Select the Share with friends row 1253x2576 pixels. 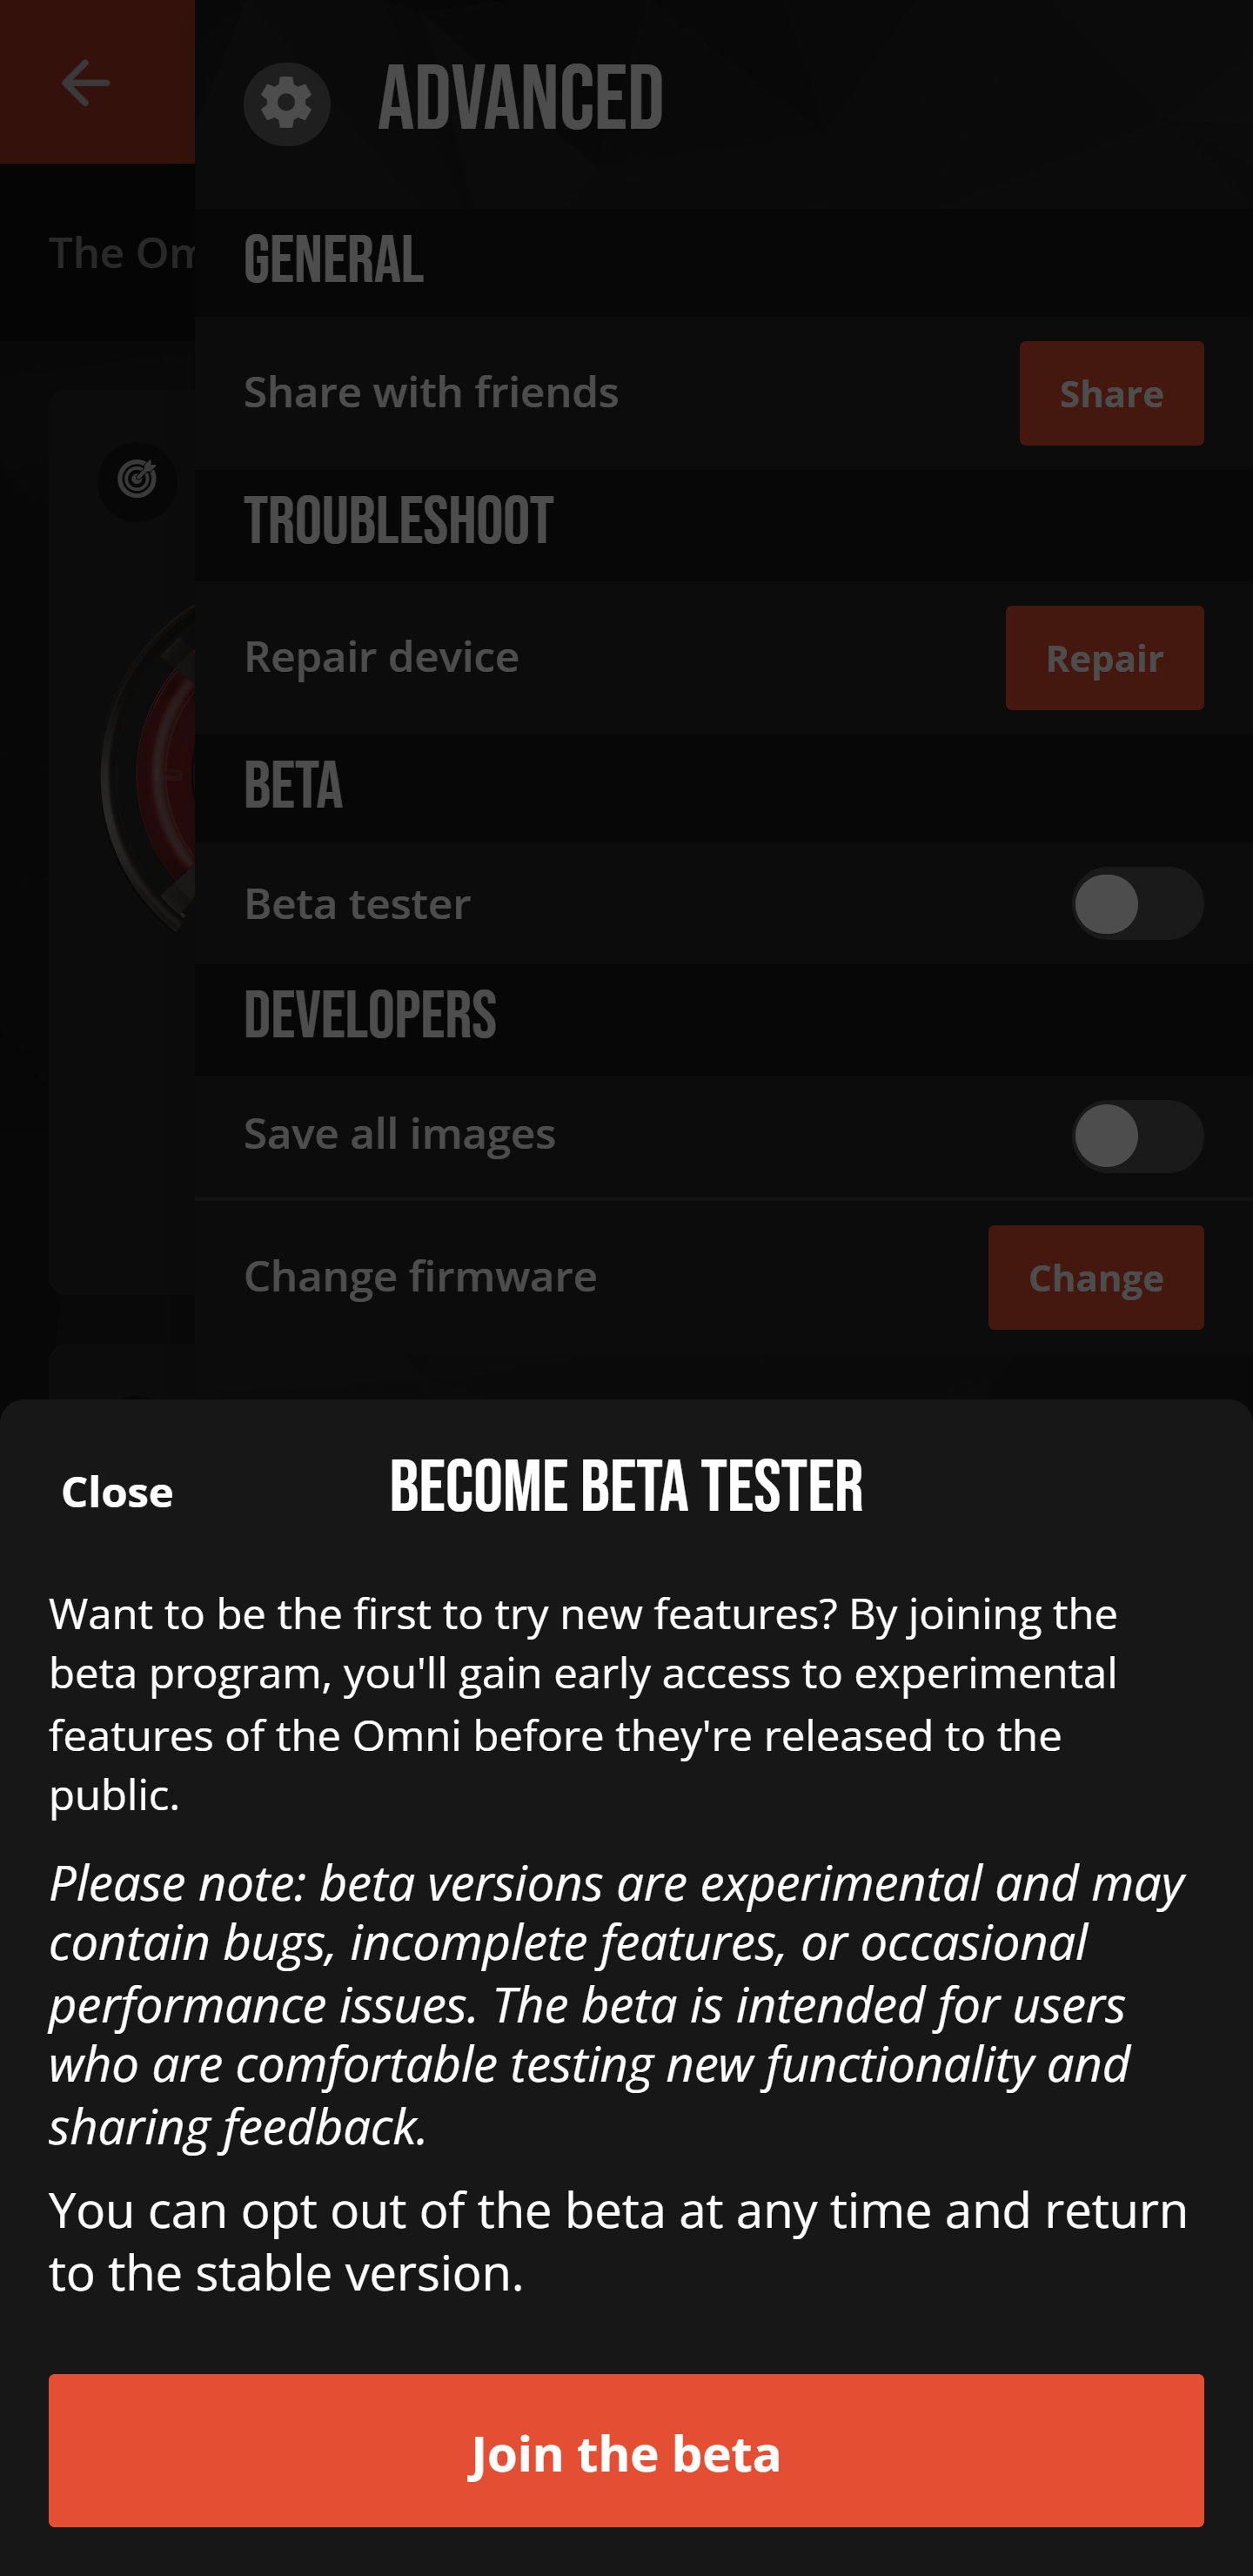pos(724,393)
